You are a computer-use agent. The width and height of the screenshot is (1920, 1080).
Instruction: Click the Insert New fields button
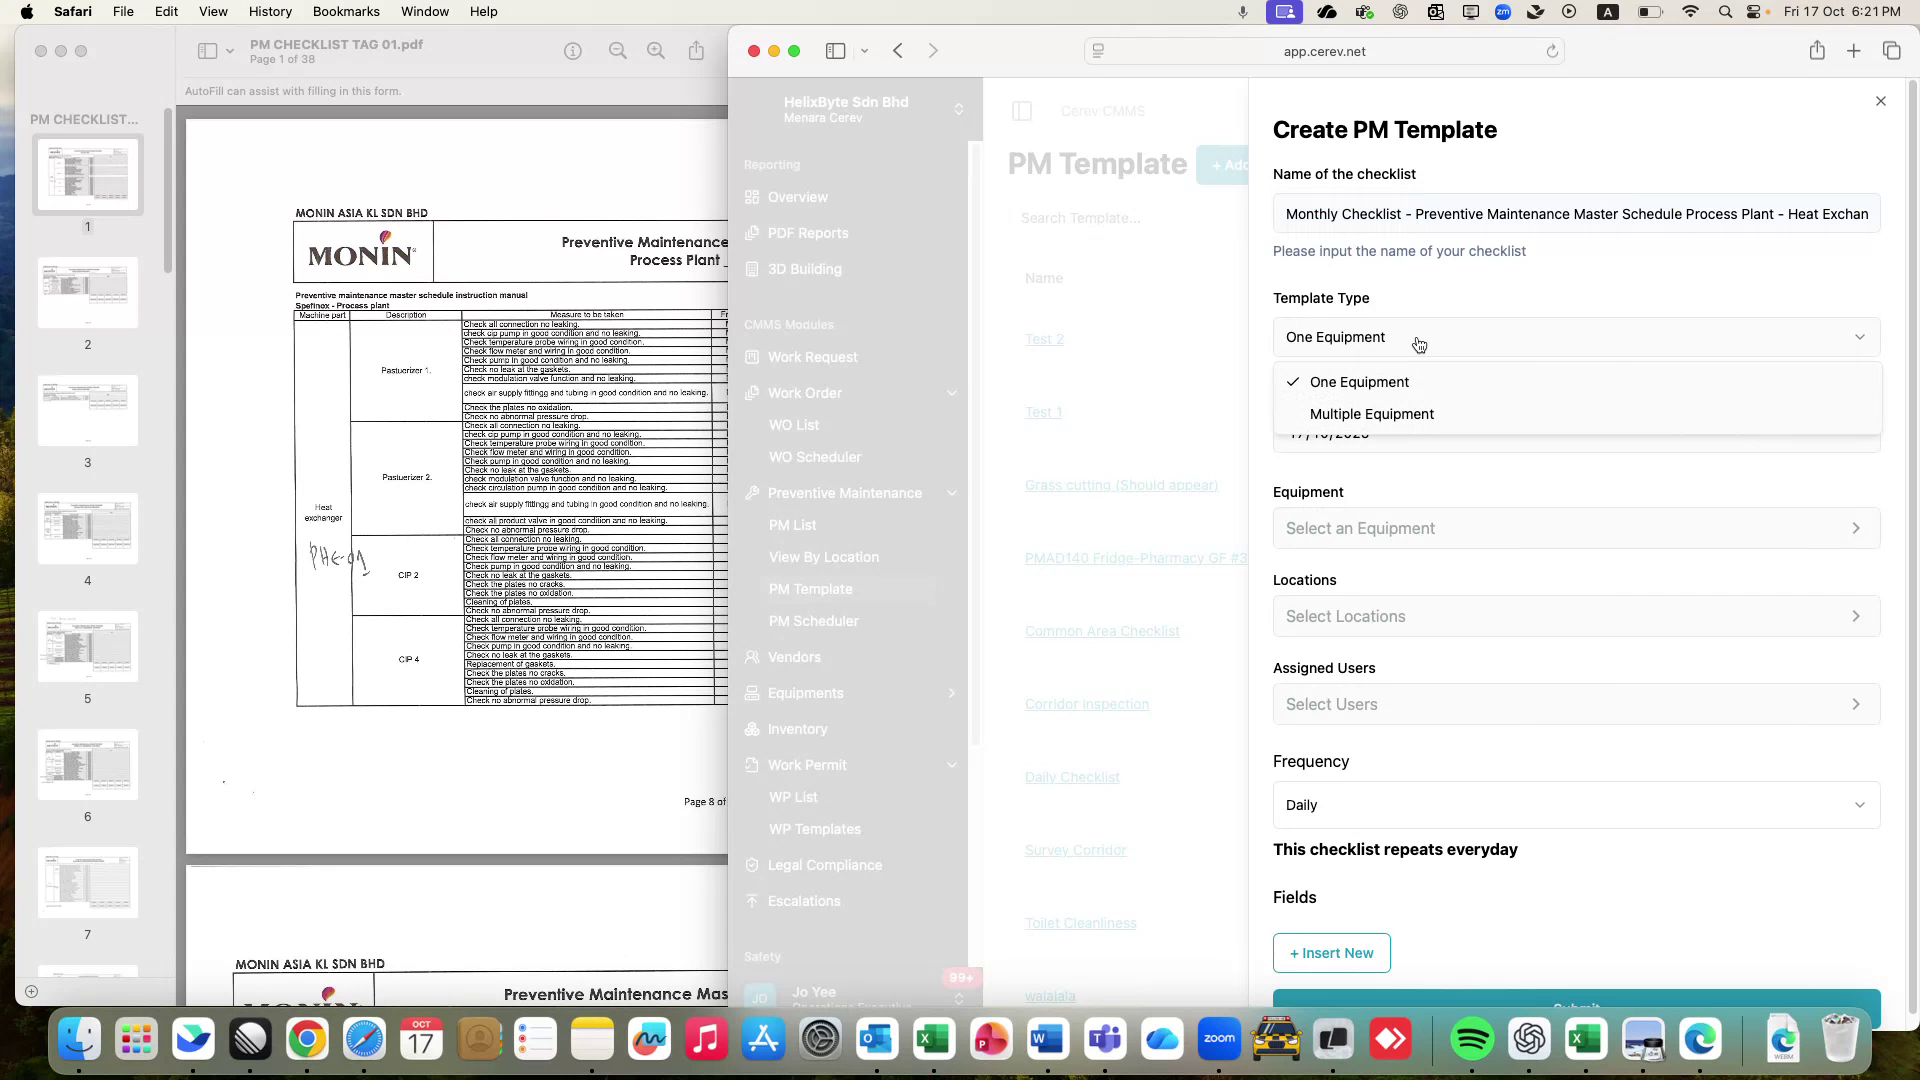tap(1331, 952)
